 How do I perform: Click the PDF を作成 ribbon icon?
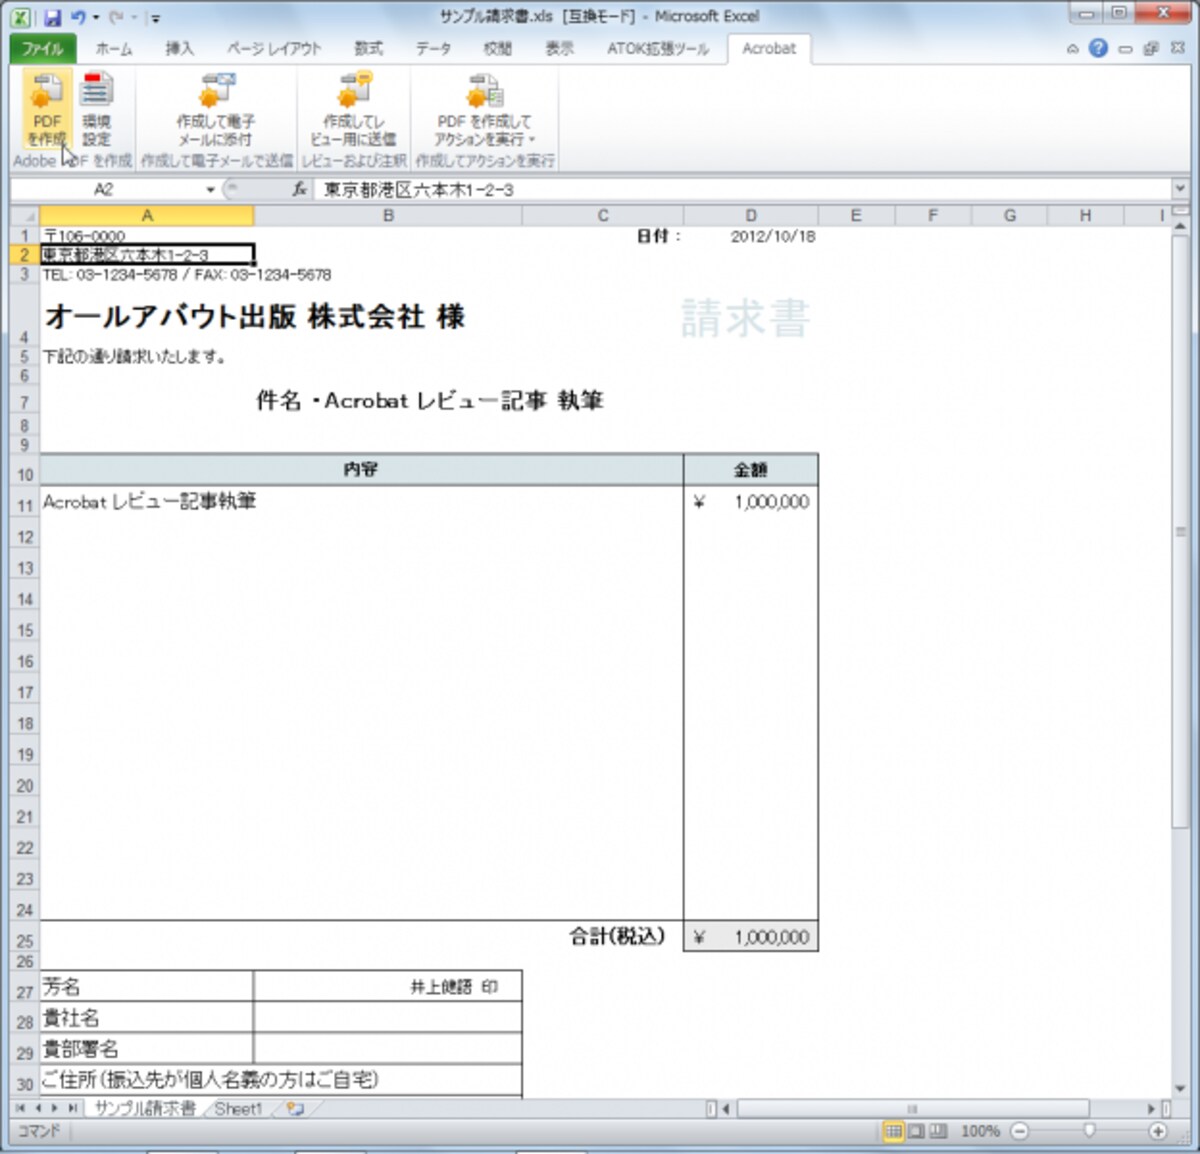point(46,109)
